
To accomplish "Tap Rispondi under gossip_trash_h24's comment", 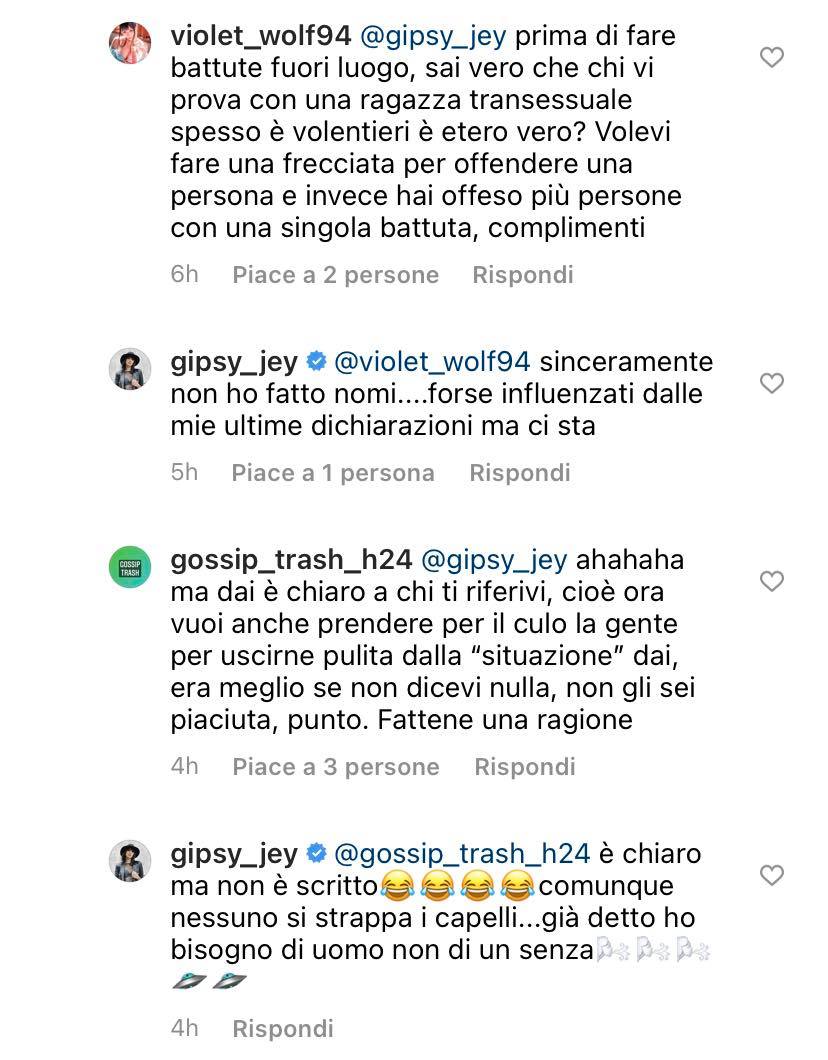I will (x=525, y=767).
